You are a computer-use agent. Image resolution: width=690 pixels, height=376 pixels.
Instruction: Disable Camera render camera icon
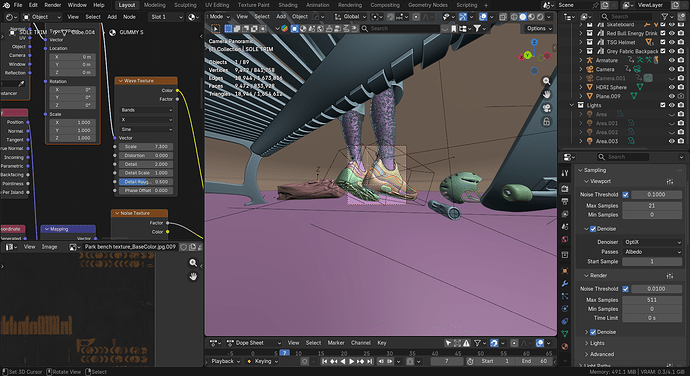tap(681, 69)
